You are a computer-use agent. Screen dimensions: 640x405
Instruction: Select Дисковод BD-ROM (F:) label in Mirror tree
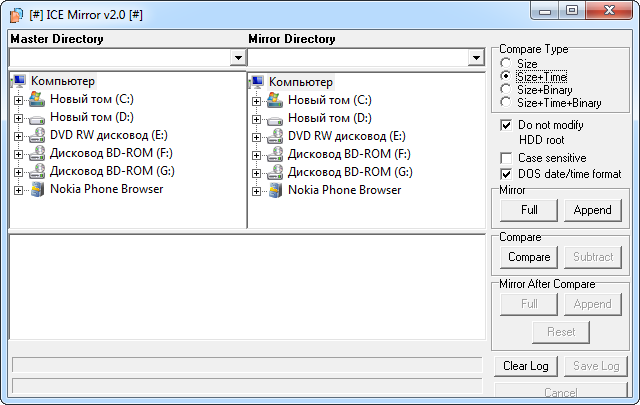349,154
